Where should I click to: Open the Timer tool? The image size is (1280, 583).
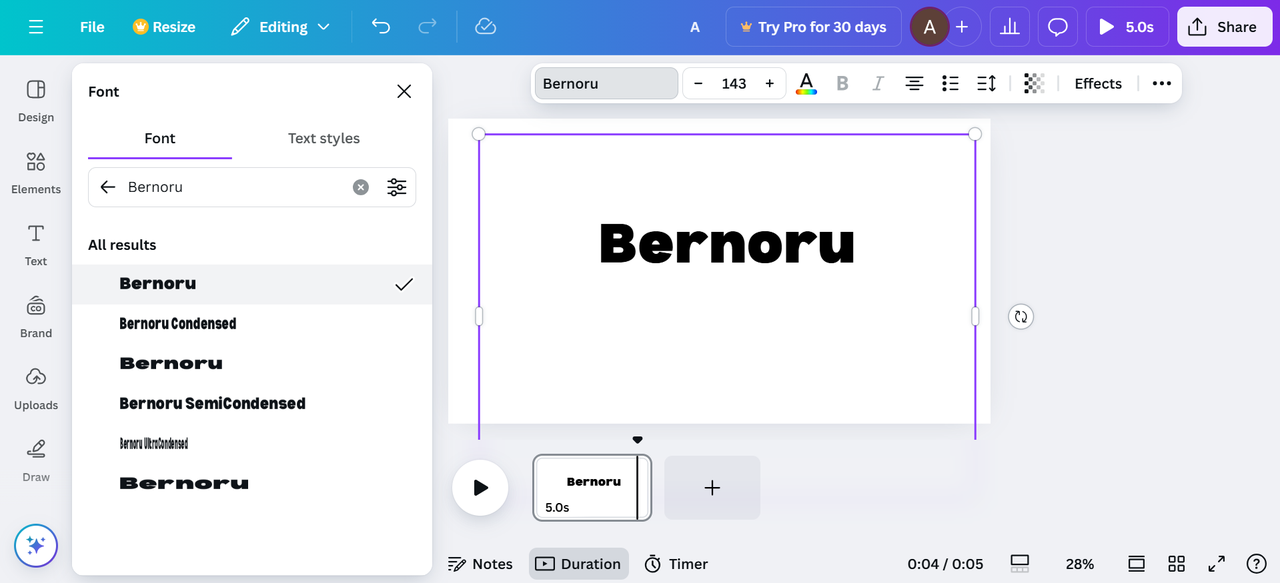[x=676, y=564]
